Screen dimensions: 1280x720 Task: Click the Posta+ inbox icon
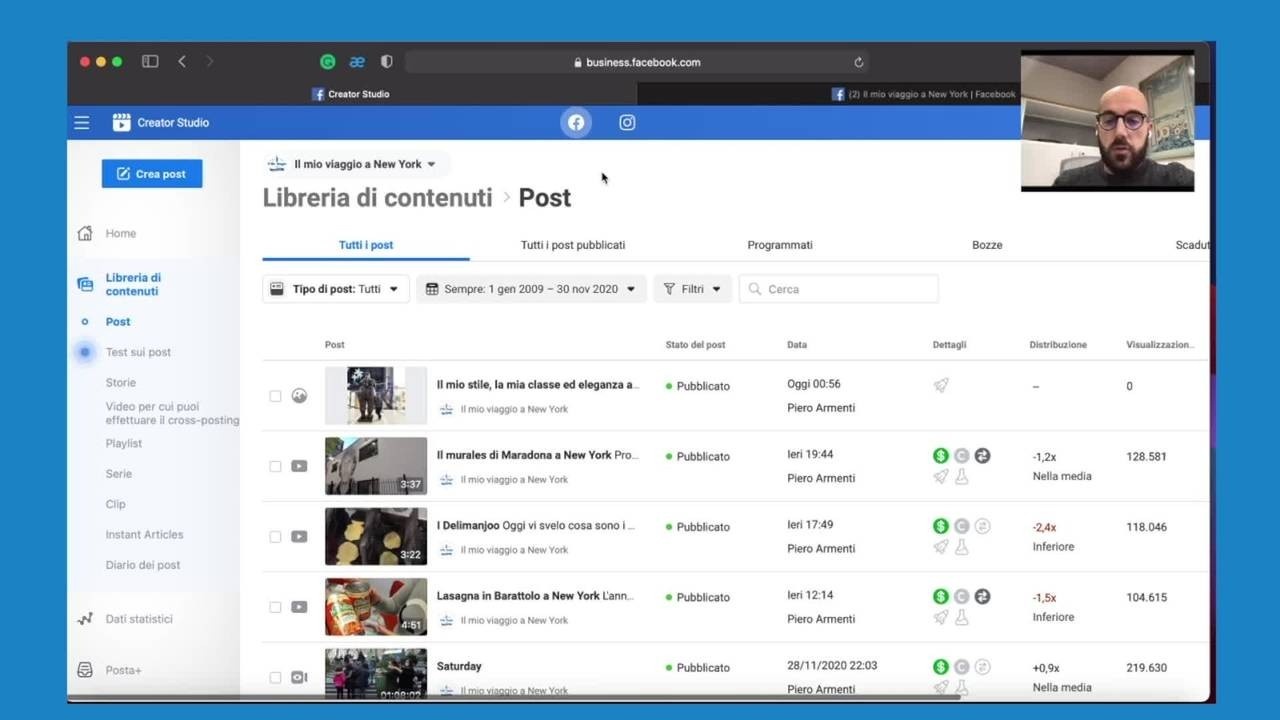point(85,670)
